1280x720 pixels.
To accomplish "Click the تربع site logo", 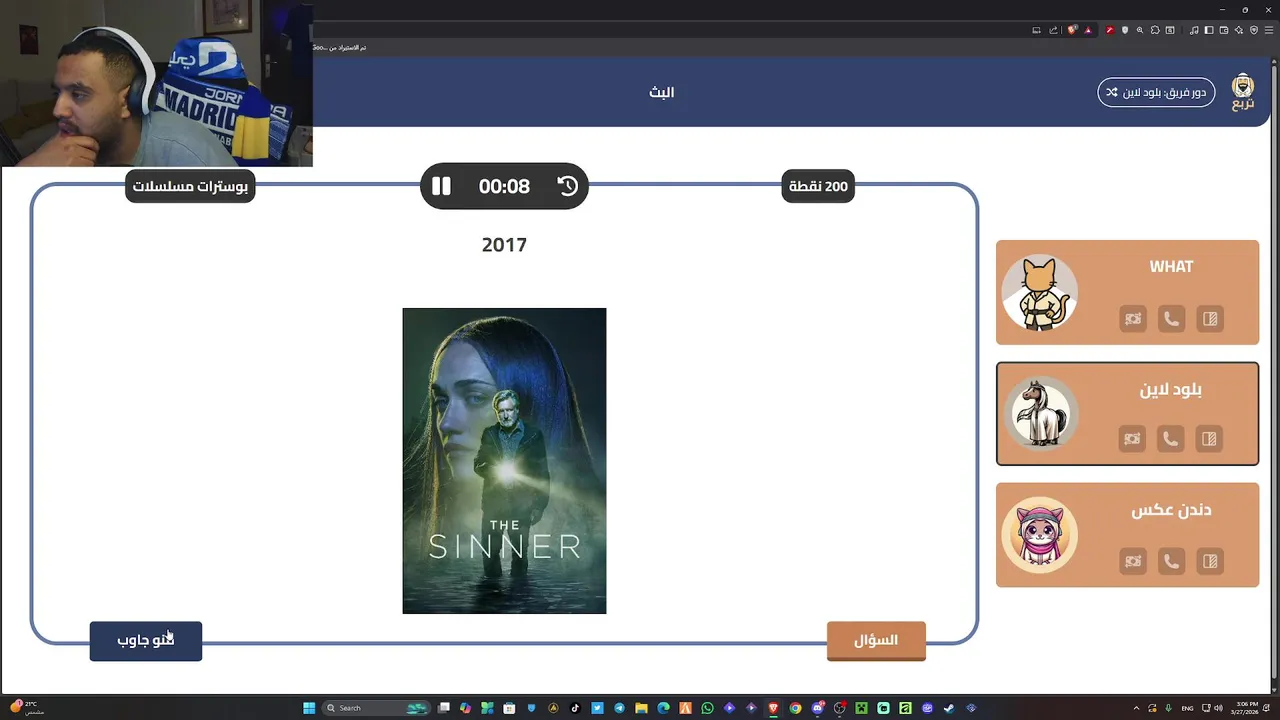I will tap(1243, 91).
